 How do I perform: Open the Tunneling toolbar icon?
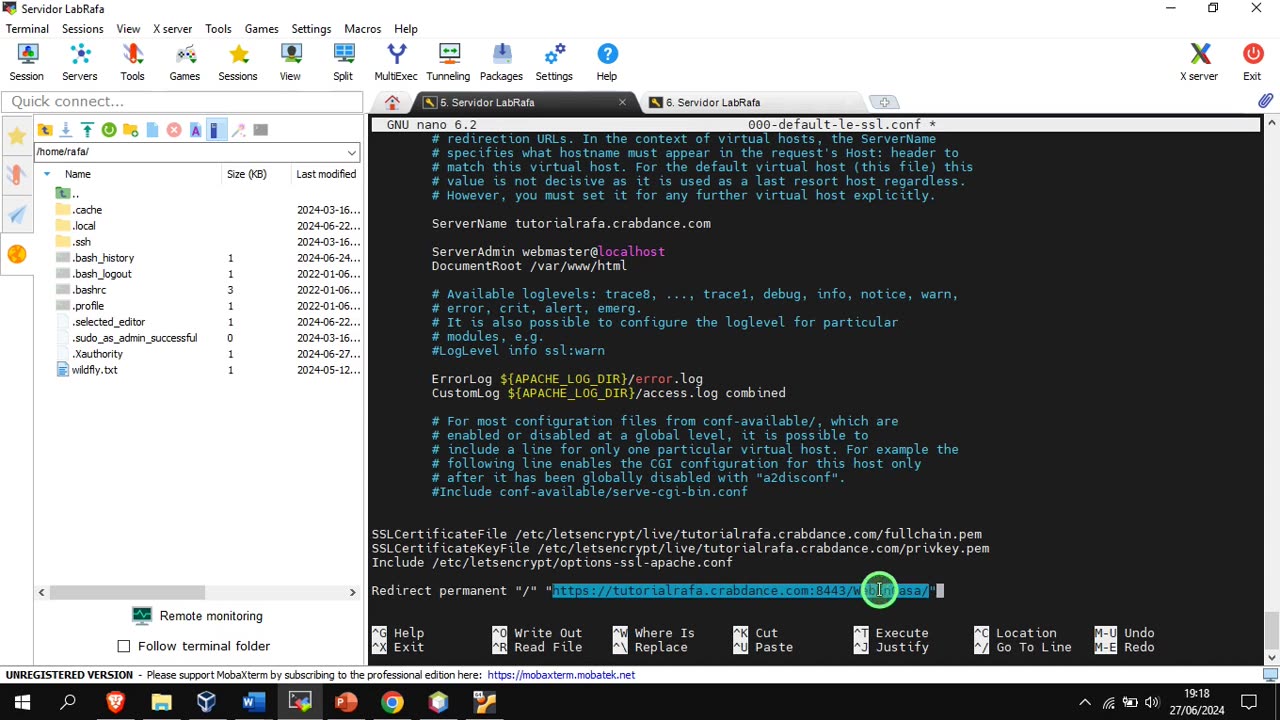(x=448, y=62)
